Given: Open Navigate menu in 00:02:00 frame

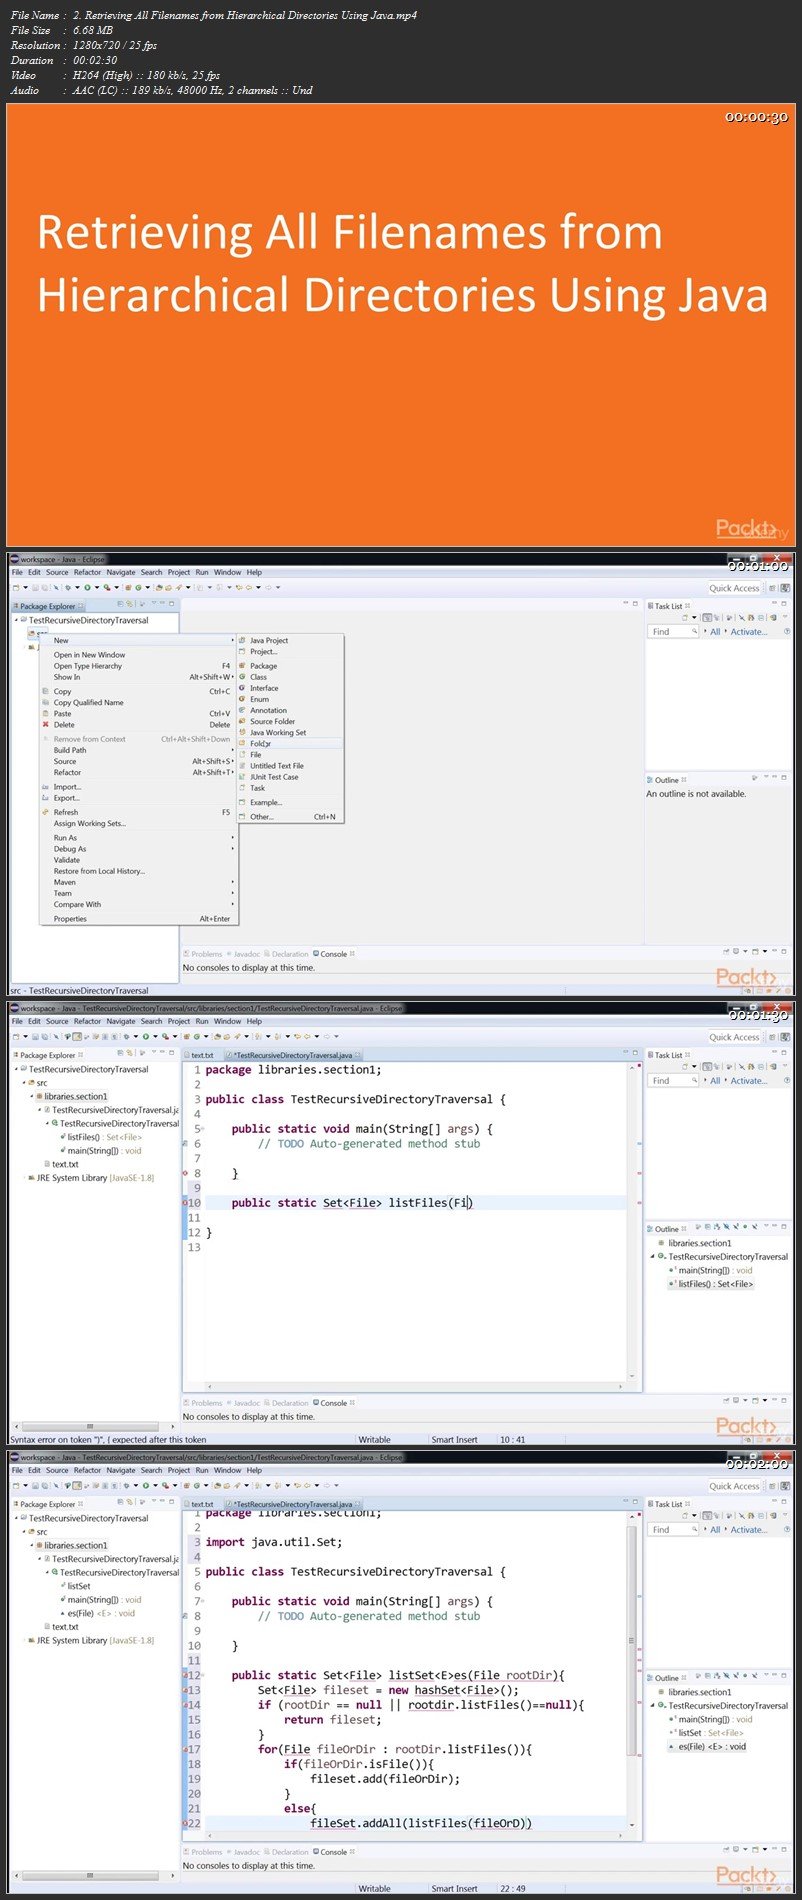Looking at the screenshot, I should 120,1470.
